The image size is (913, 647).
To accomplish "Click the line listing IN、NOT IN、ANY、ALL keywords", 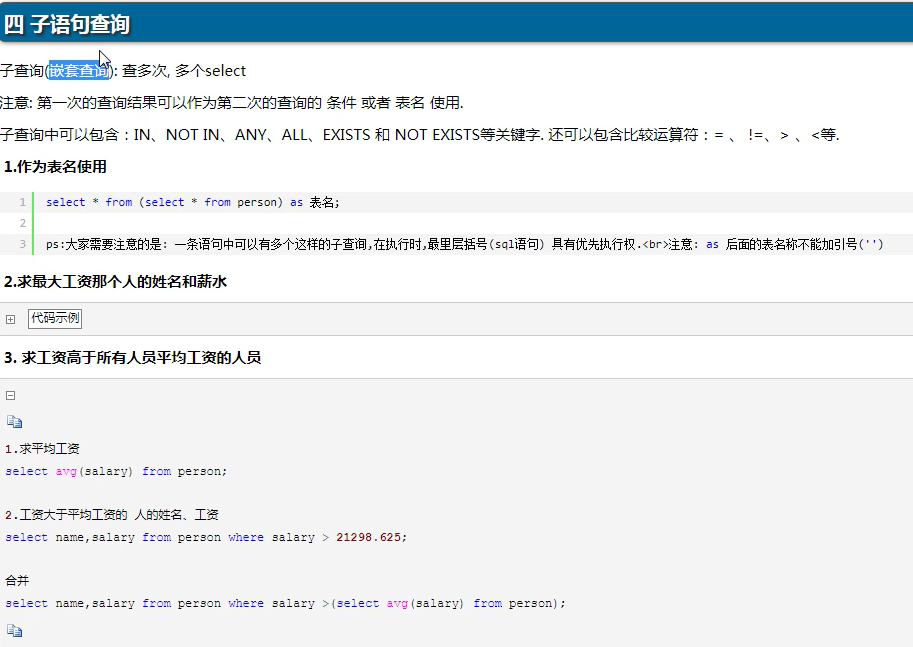I will (419, 135).
